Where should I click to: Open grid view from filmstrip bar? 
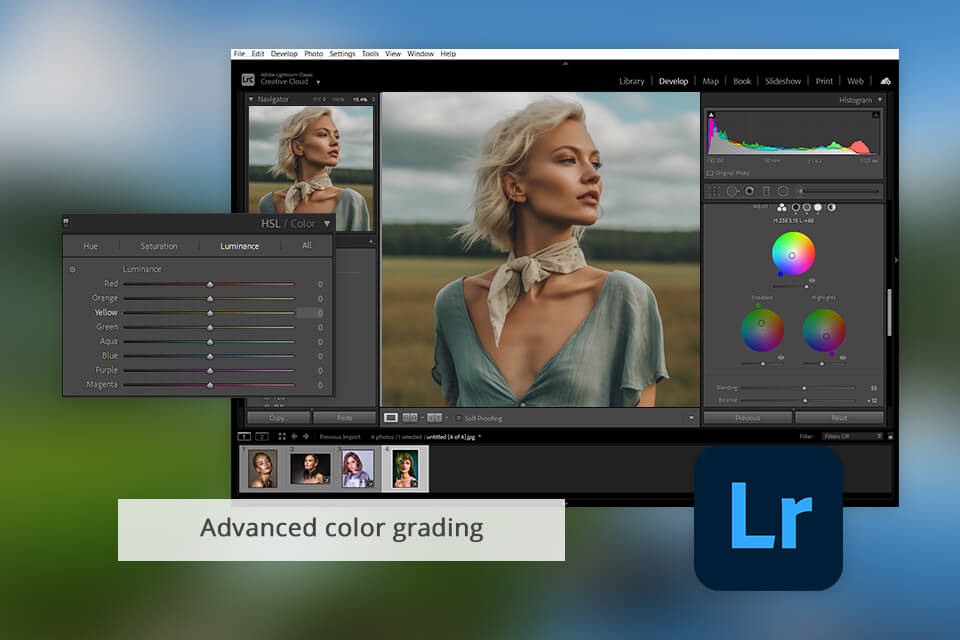tap(282, 437)
